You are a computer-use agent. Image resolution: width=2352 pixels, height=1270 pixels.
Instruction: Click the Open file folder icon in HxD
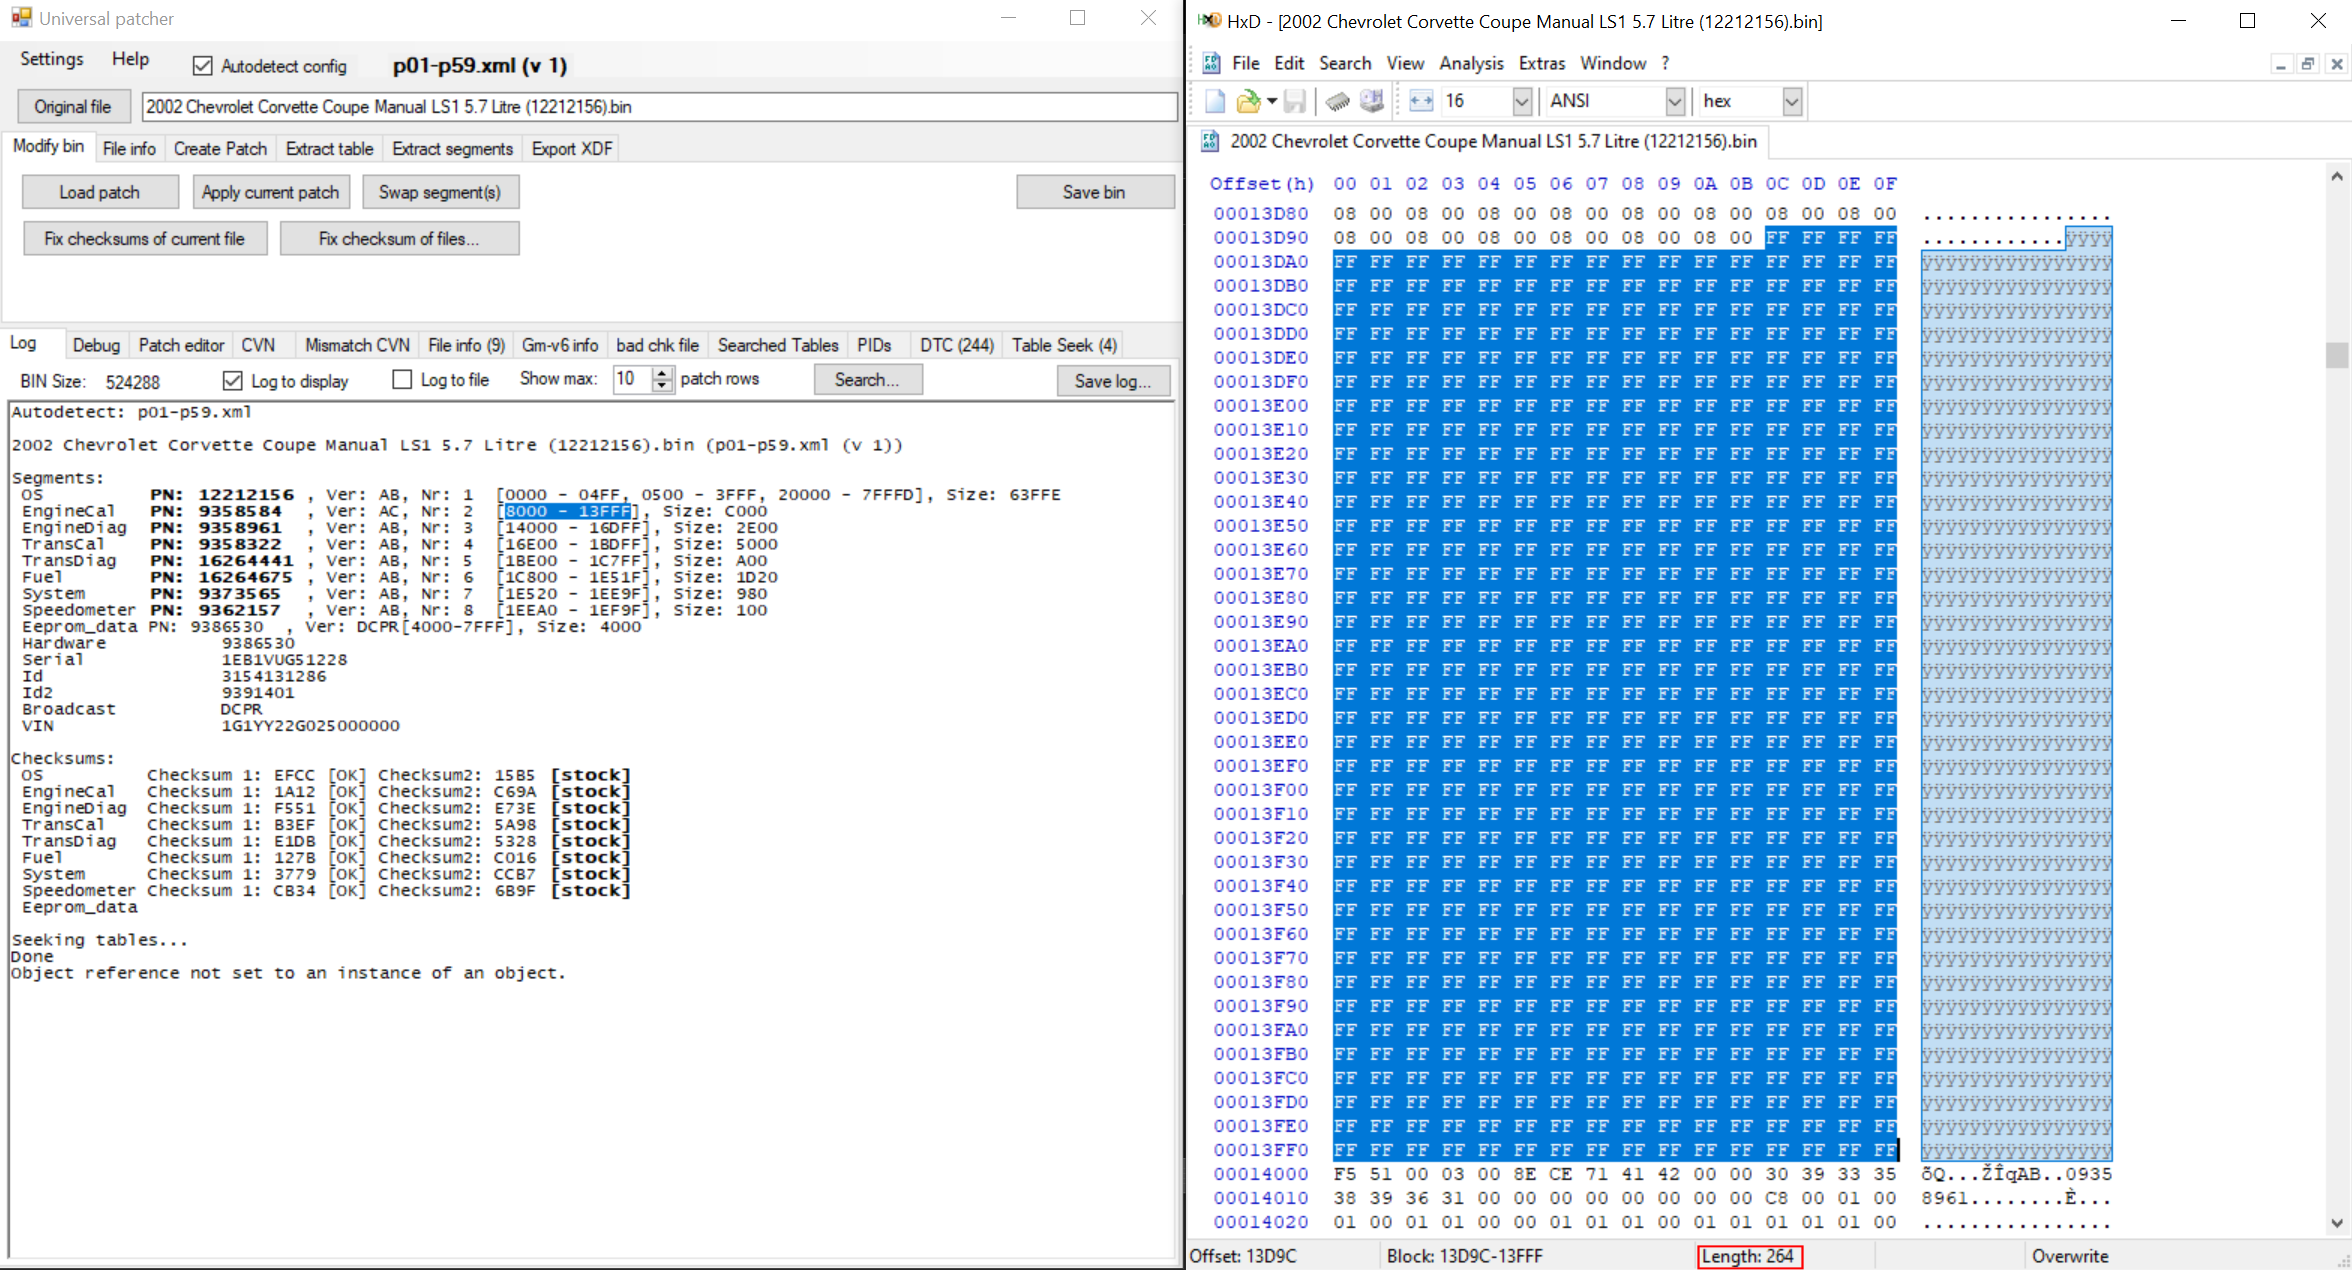tap(1247, 101)
